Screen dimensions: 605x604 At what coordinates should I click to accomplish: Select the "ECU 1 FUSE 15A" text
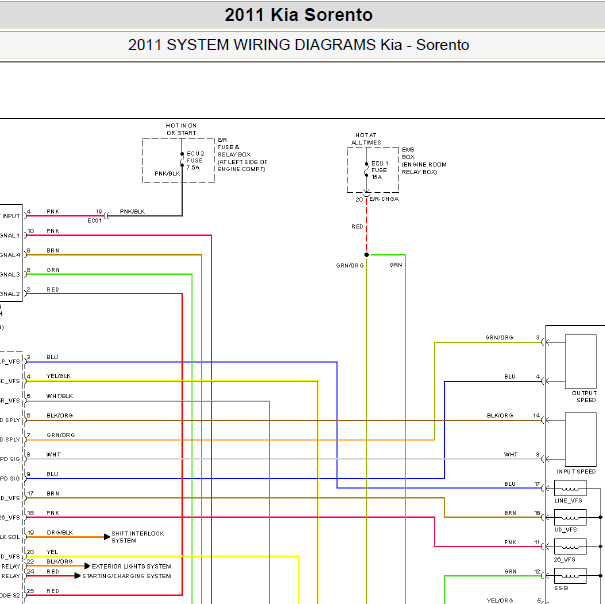[x=380, y=170]
